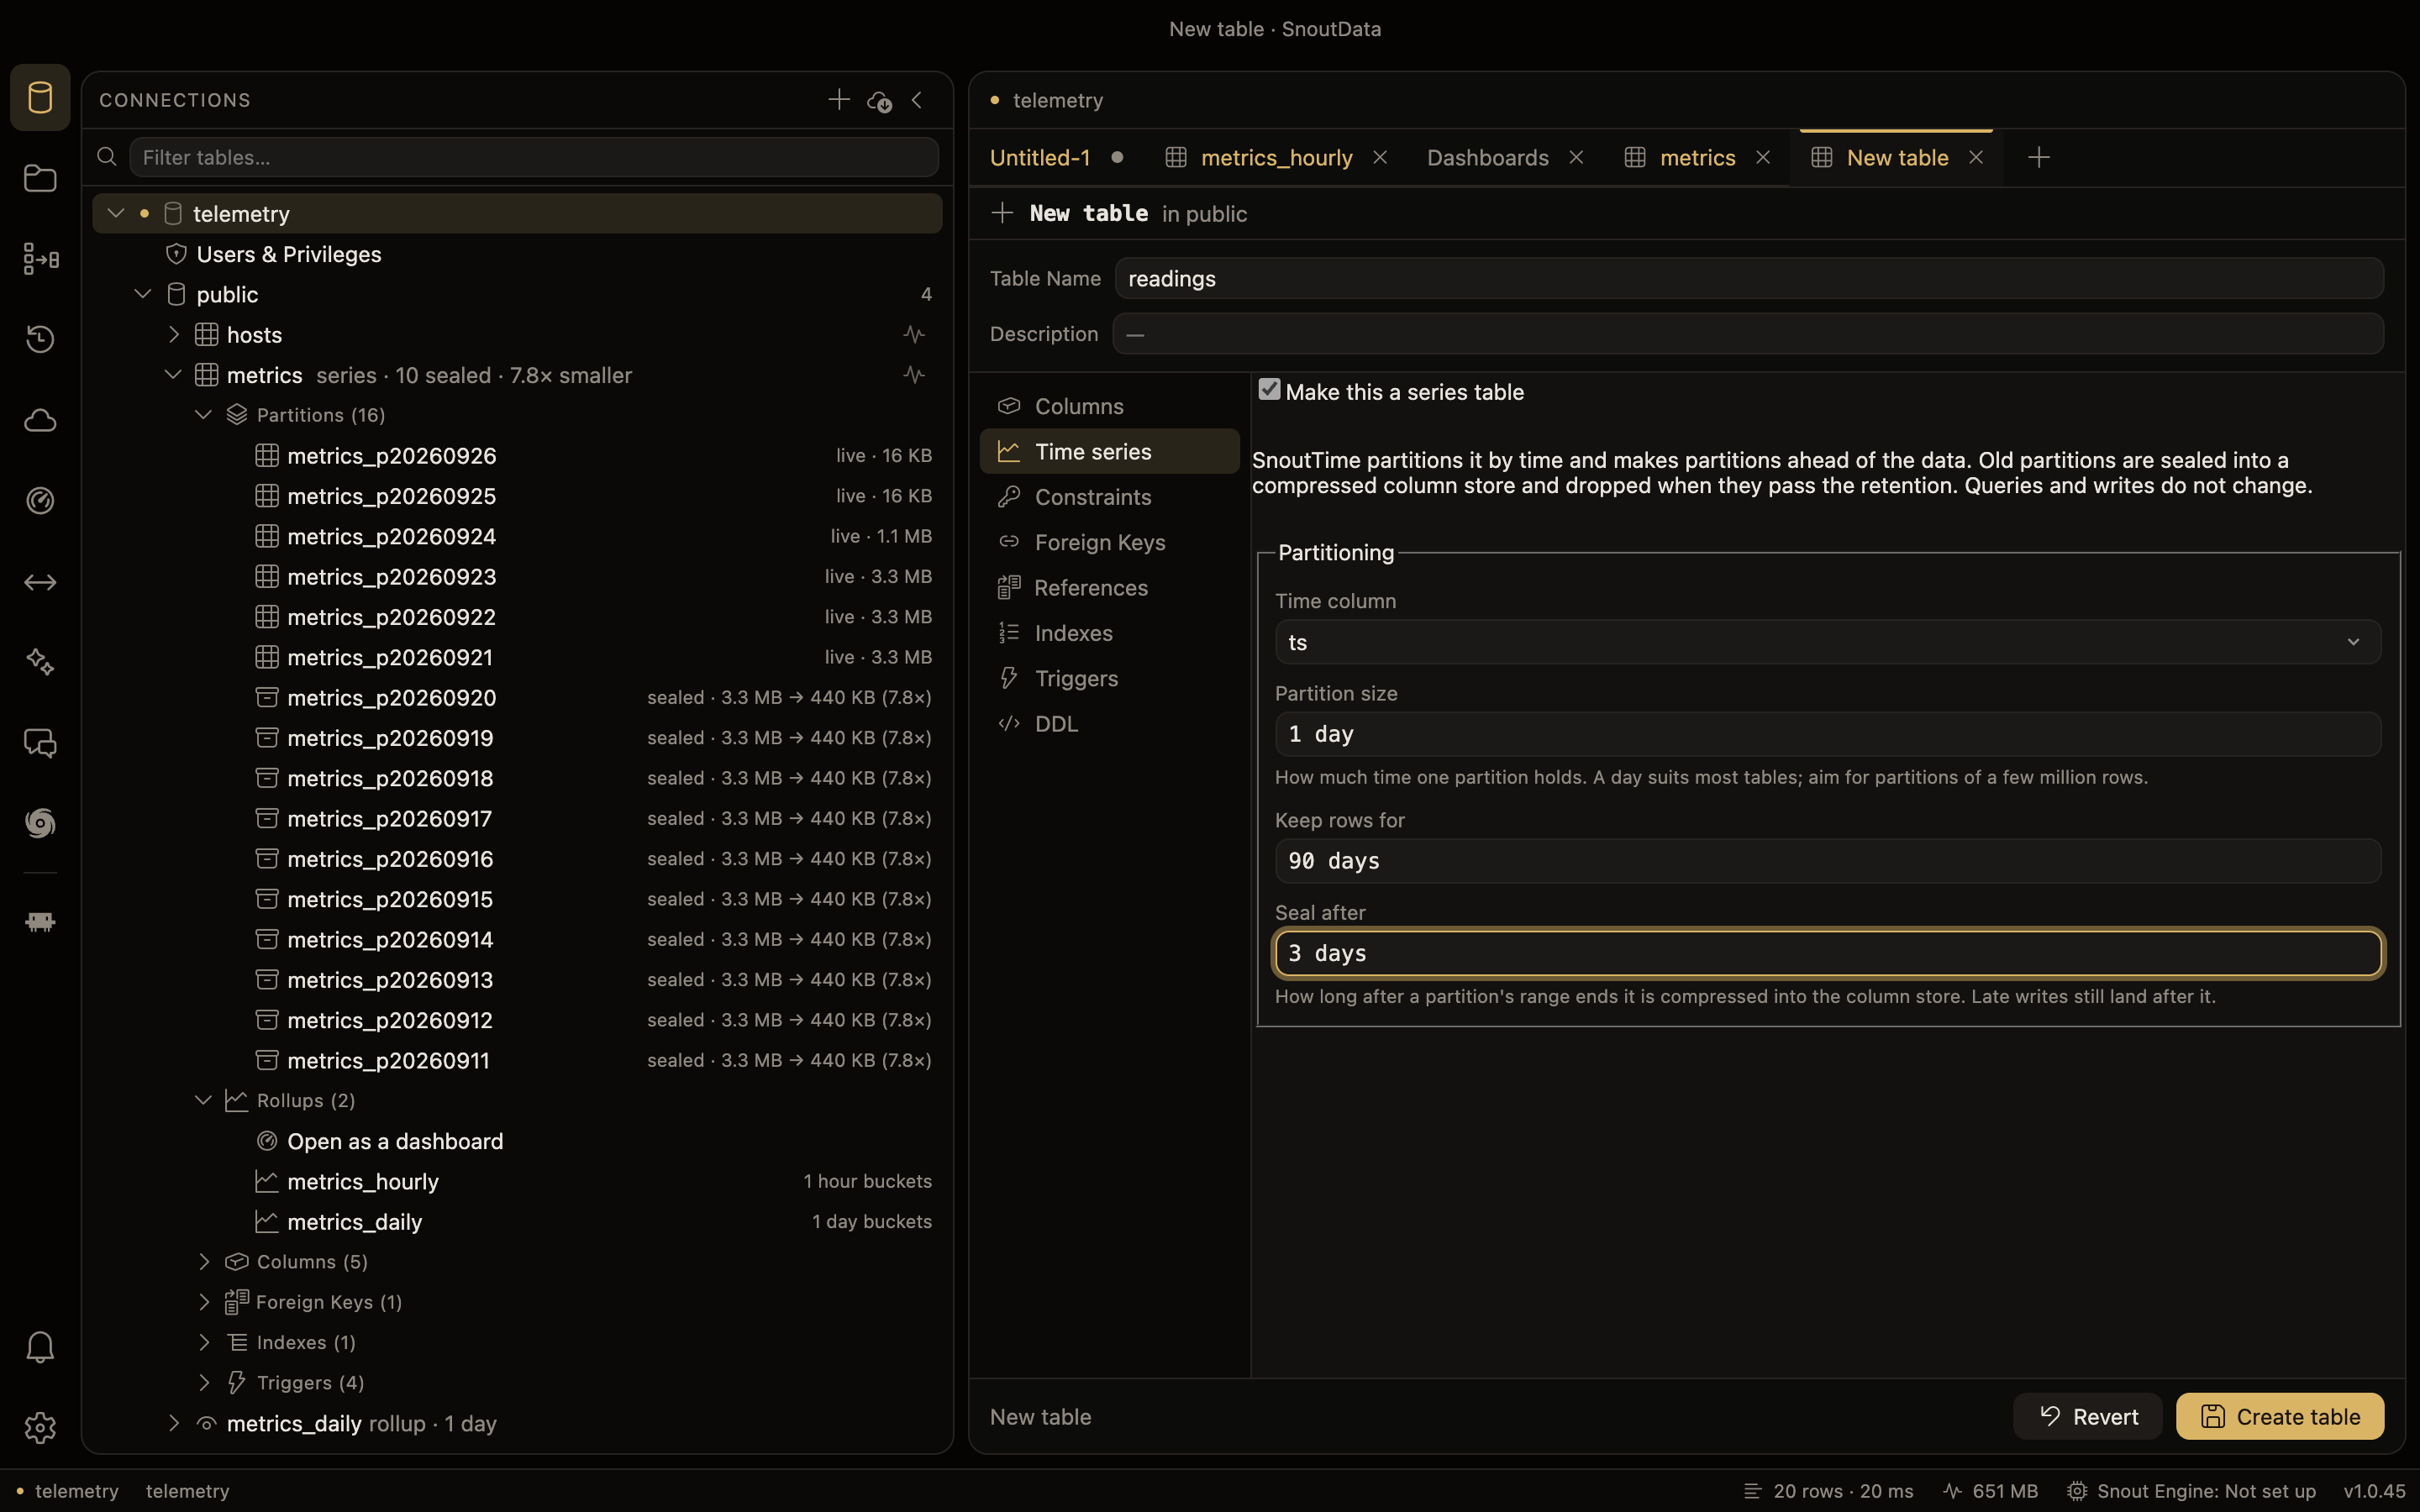Open the query history clock icon
2420x1512 pixels.
40,339
